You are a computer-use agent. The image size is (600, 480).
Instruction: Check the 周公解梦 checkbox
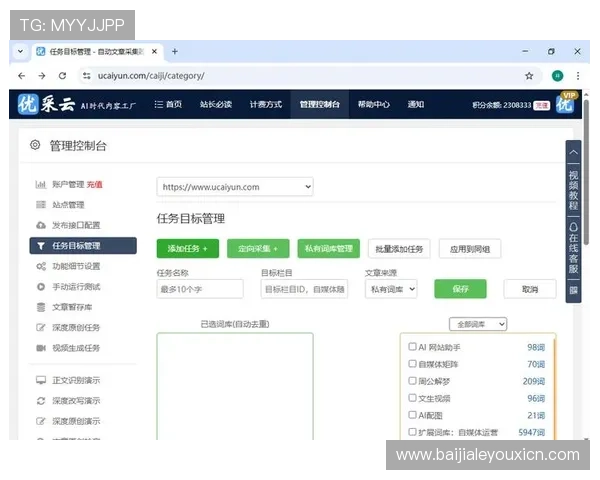tap(412, 381)
